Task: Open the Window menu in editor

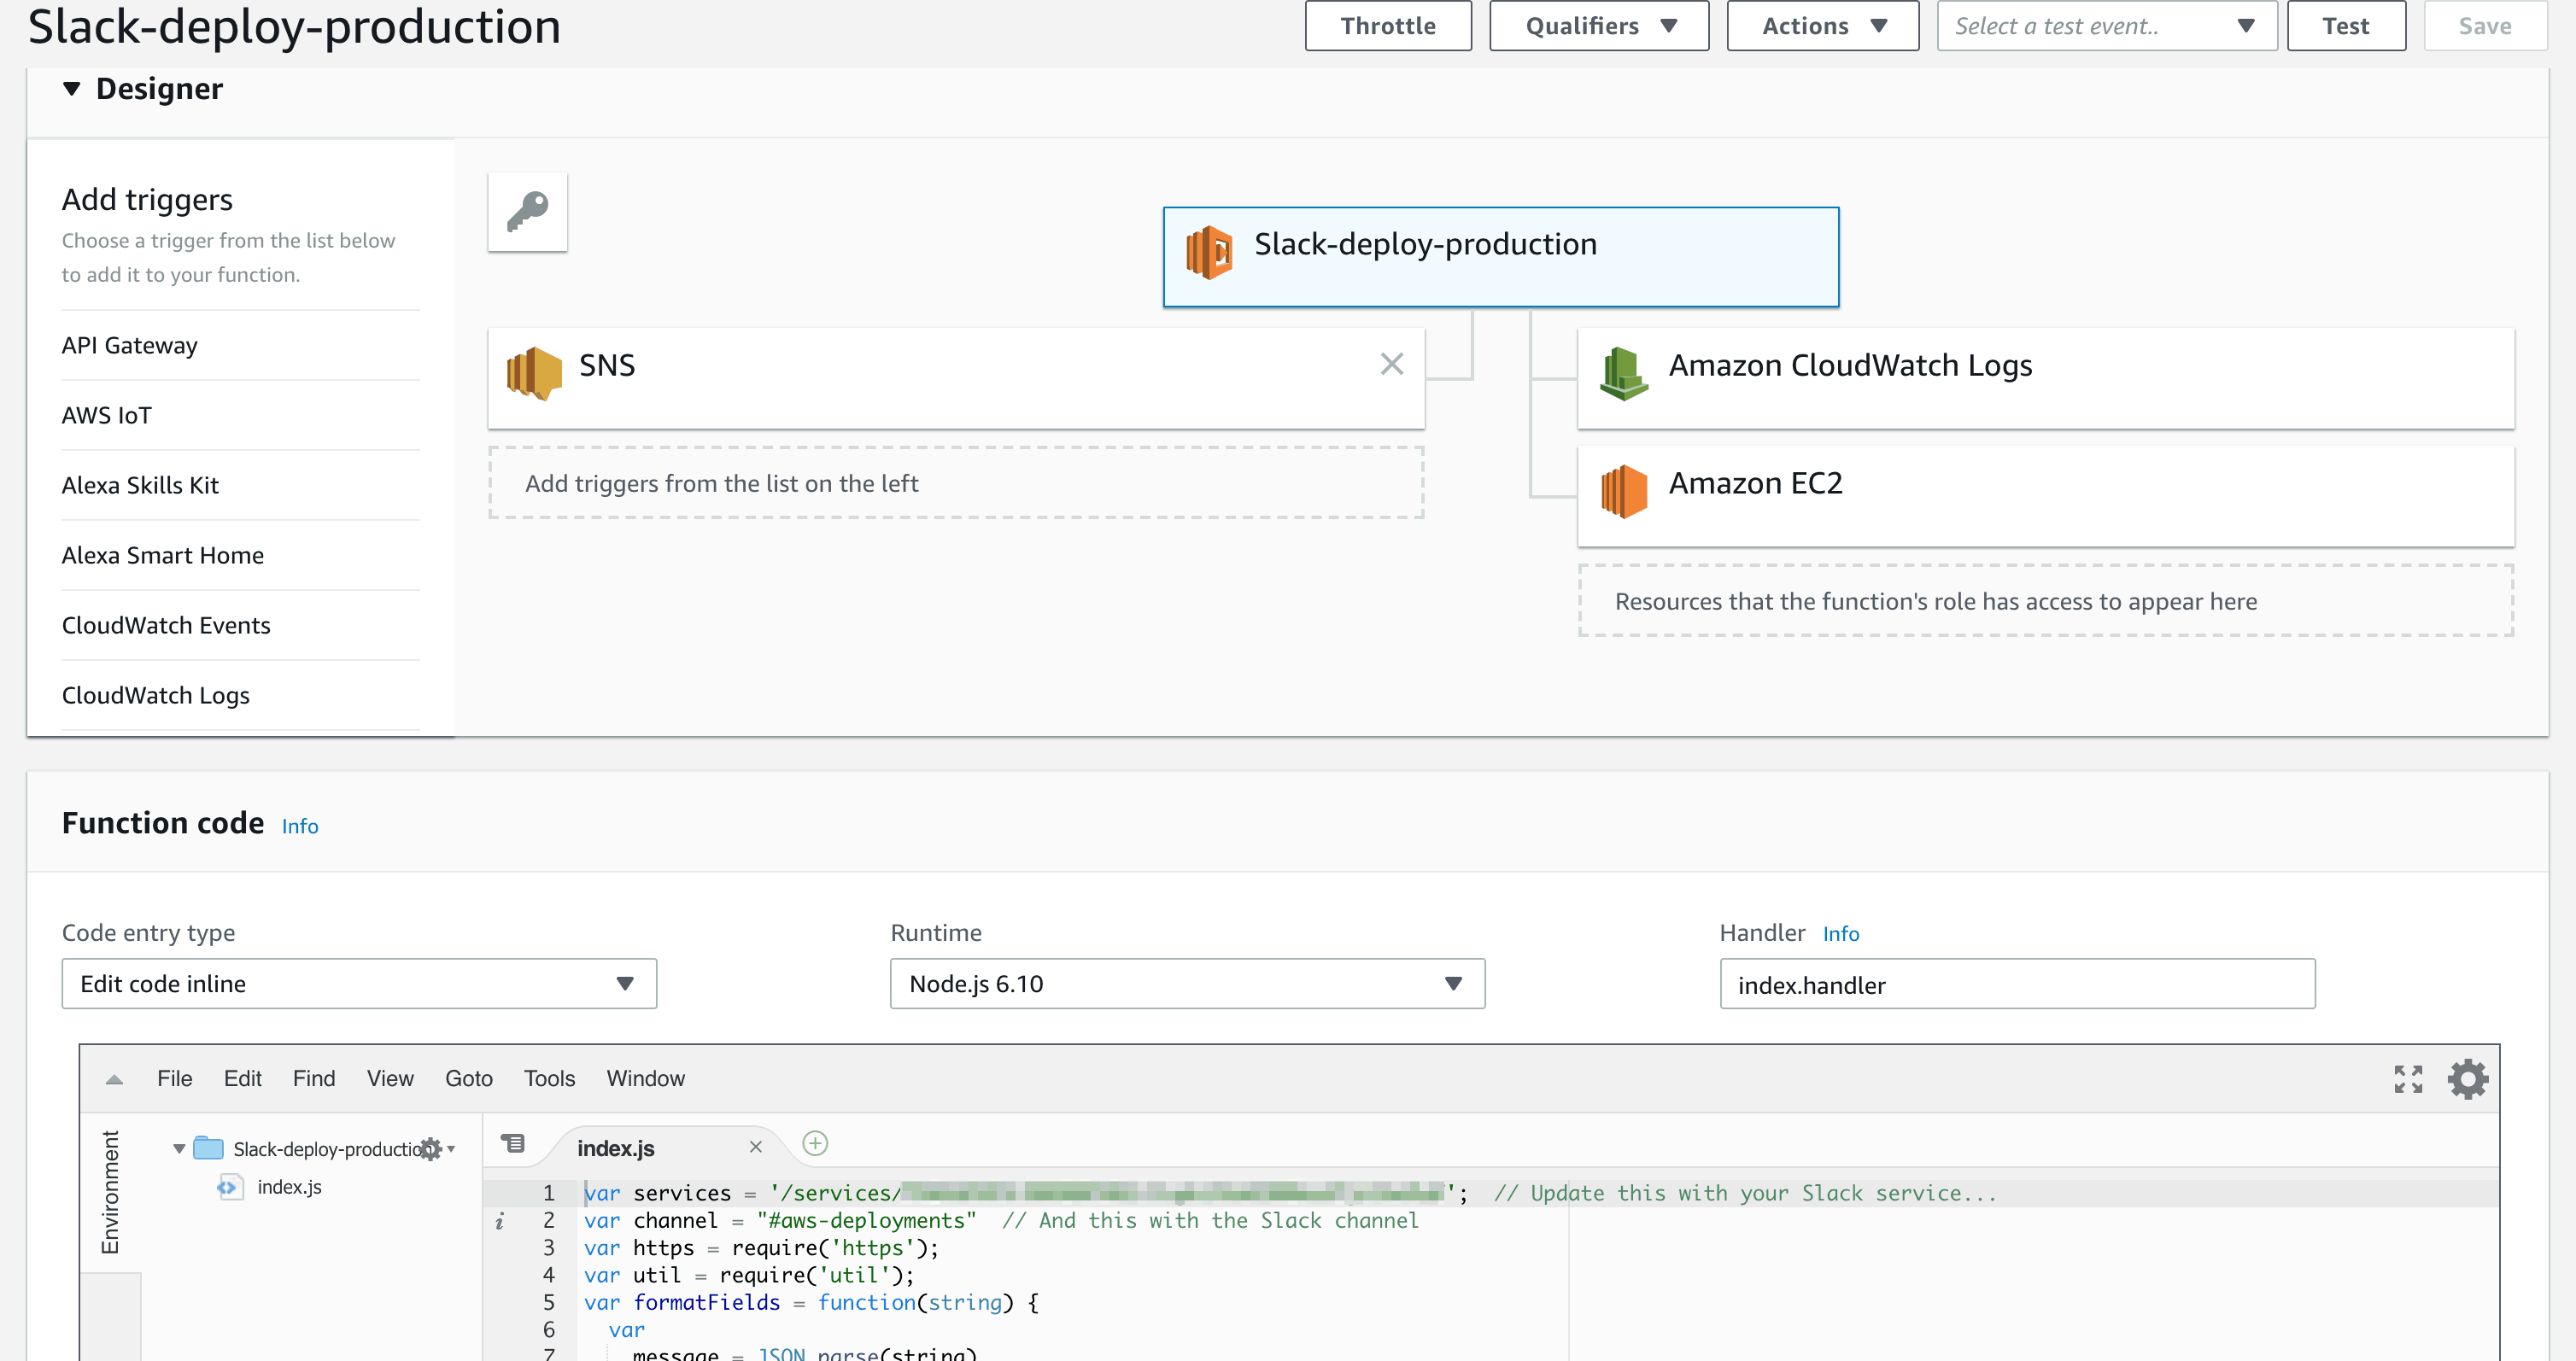Action: (x=645, y=1079)
